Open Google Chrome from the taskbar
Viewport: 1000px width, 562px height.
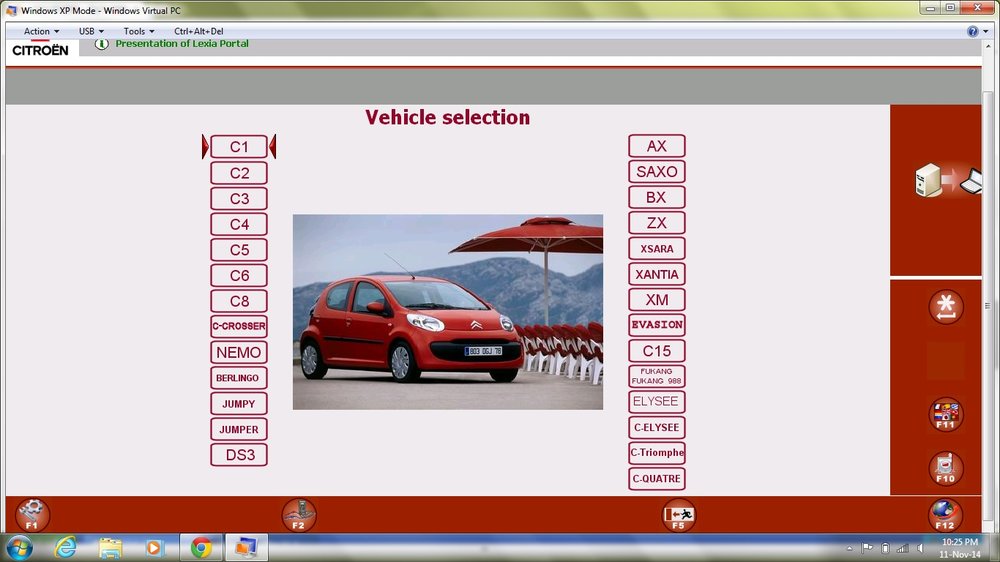pos(201,547)
